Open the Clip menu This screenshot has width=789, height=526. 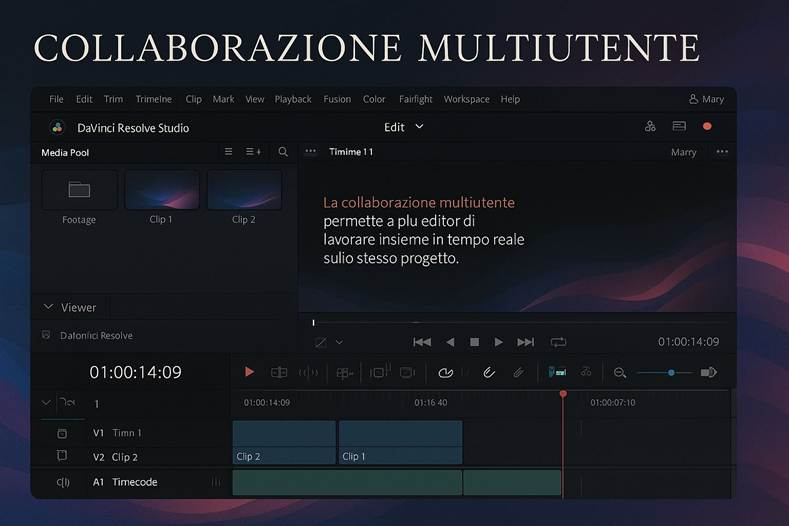(x=193, y=99)
